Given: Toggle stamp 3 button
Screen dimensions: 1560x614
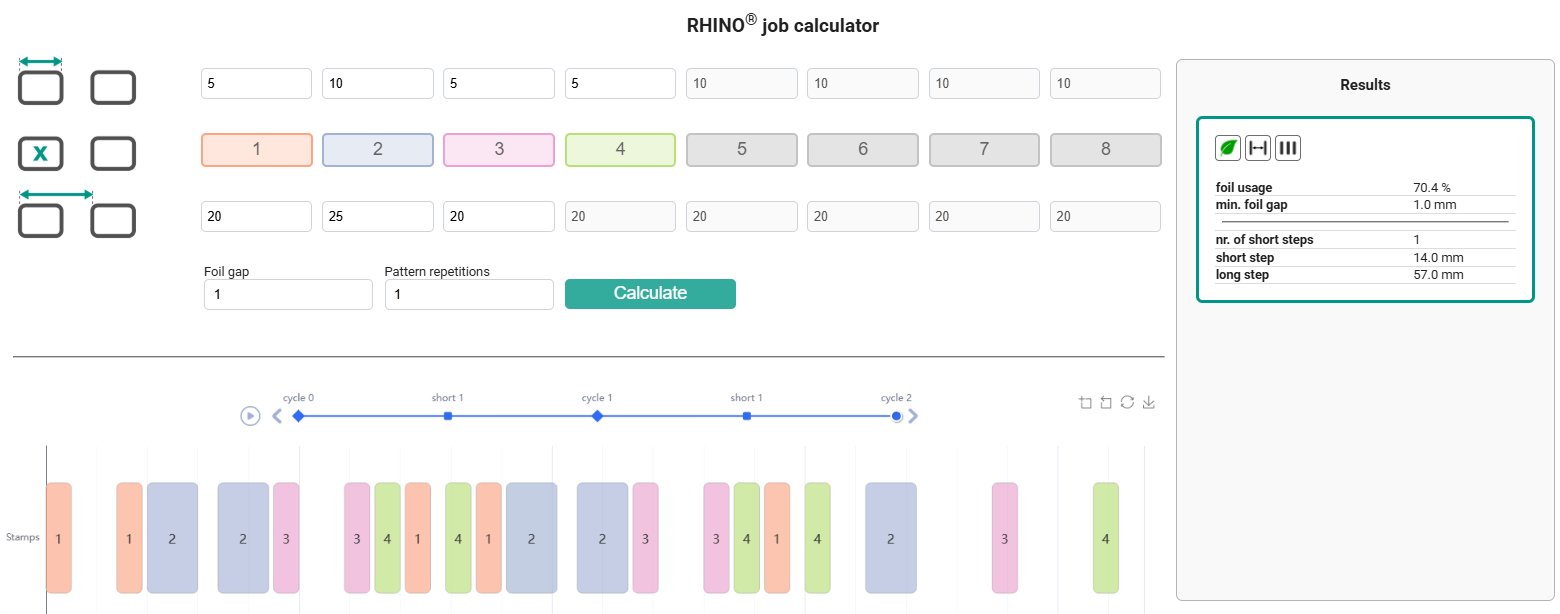Looking at the screenshot, I should 499,150.
